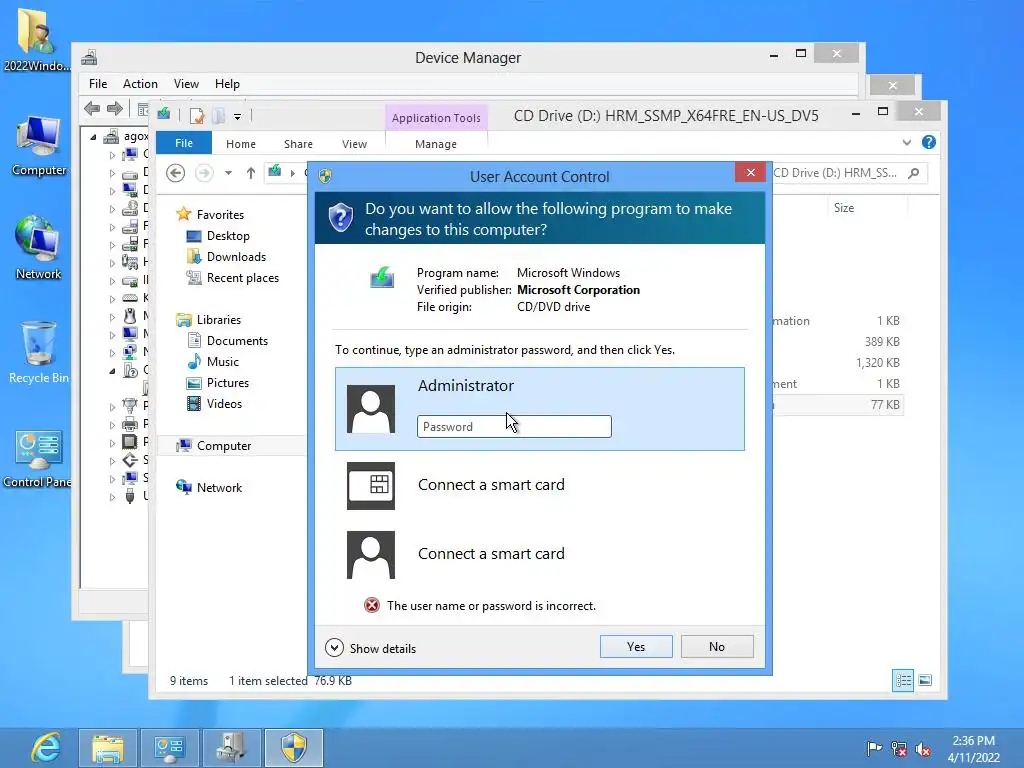Open Customize Quick Access Toolbar dropdown
Viewport: 1024px width, 768px height.
[237, 117]
